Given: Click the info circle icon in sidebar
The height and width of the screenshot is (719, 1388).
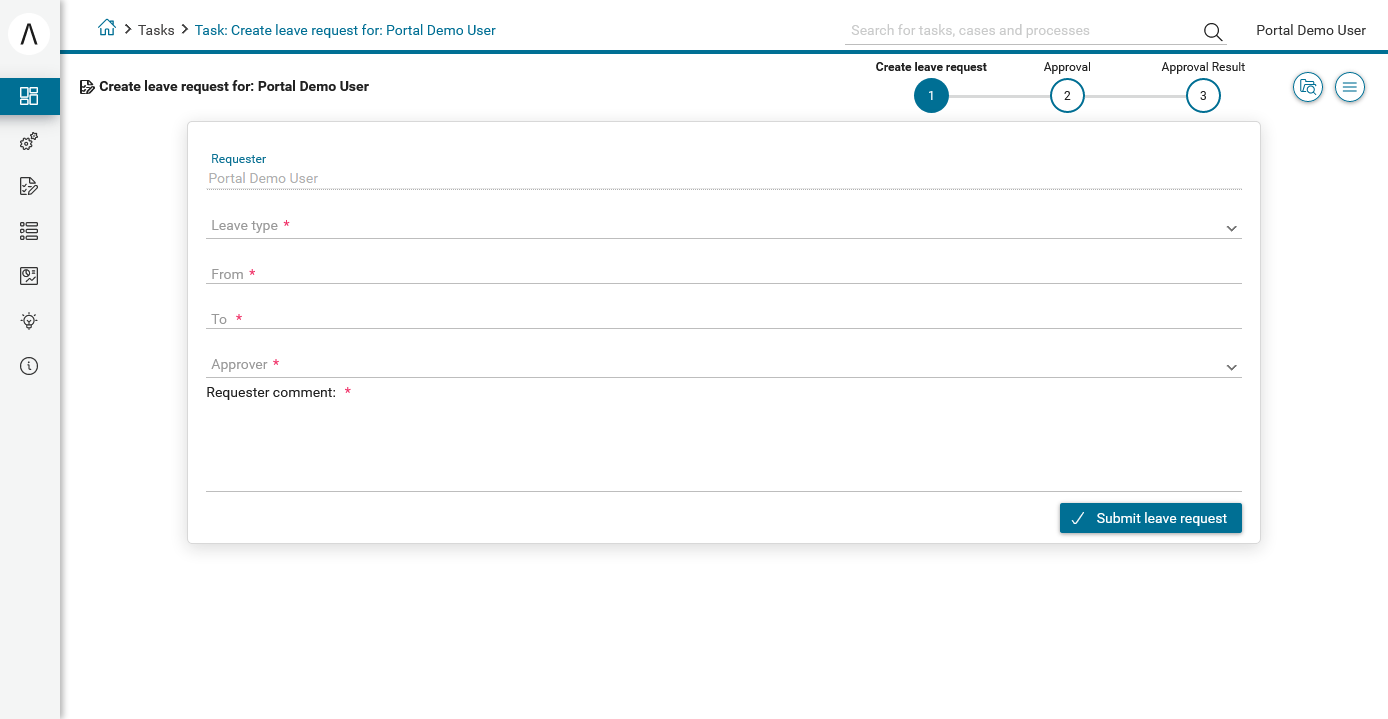Looking at the screenshot, I should [29, 366].
